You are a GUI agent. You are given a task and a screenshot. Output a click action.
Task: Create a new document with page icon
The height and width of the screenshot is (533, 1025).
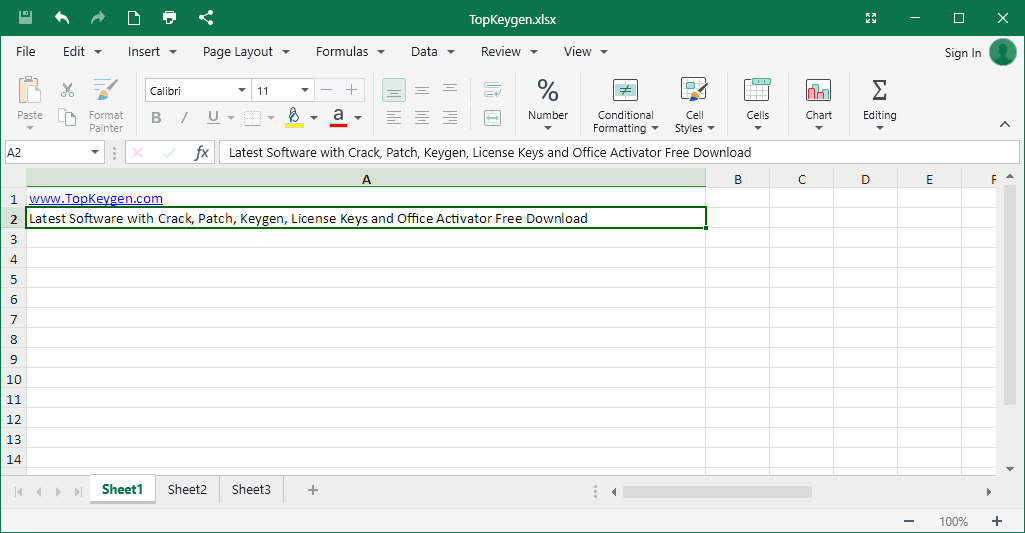133,18
